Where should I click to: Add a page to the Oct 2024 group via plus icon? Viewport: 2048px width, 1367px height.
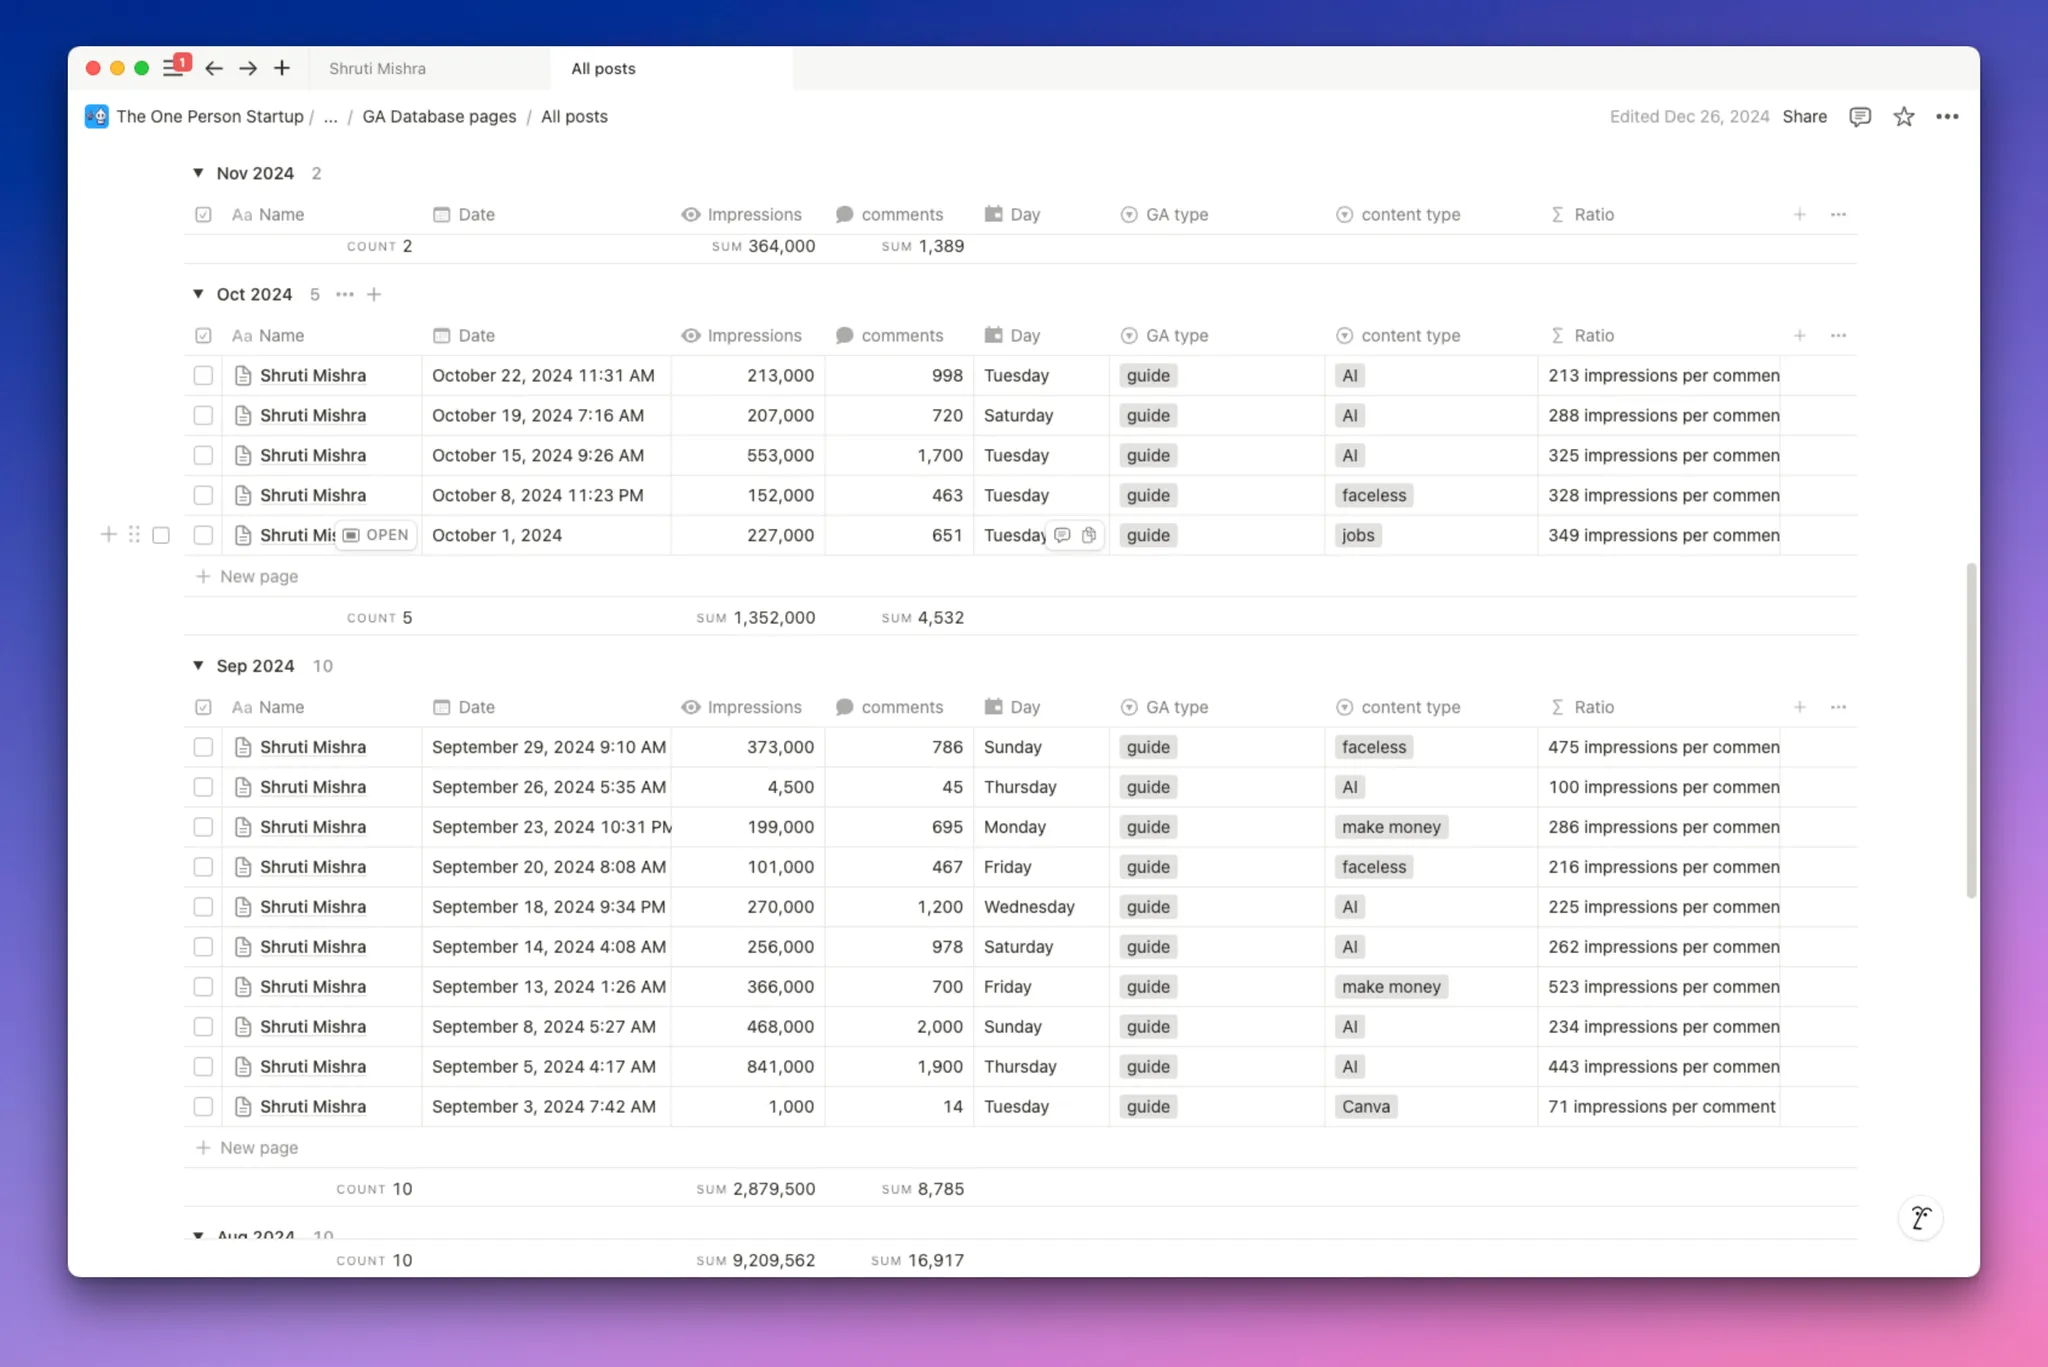[x=374, y=294]
